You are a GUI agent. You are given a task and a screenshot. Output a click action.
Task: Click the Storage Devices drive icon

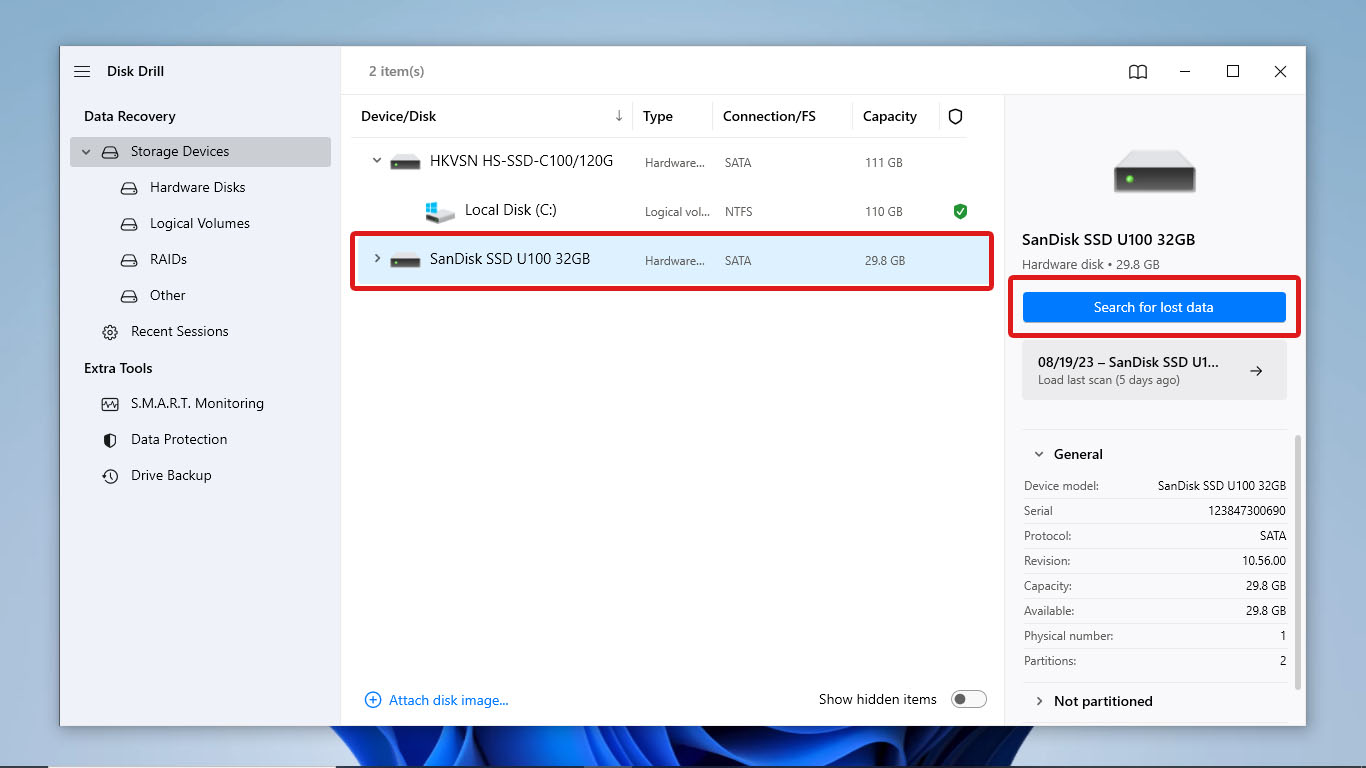110,152
